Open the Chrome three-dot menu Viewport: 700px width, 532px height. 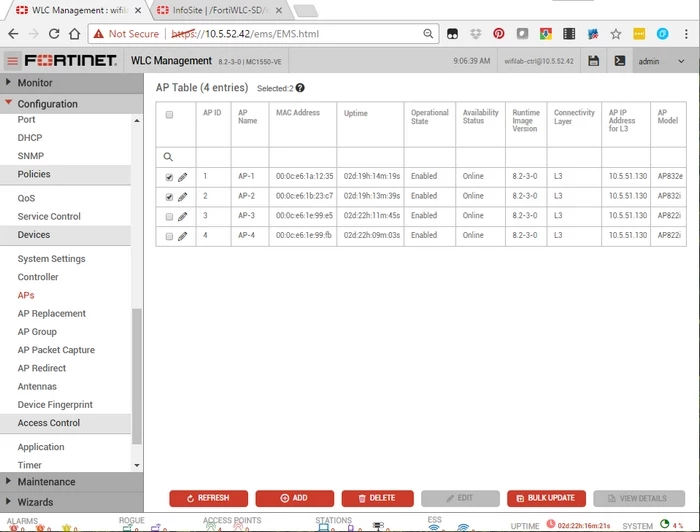686,34
